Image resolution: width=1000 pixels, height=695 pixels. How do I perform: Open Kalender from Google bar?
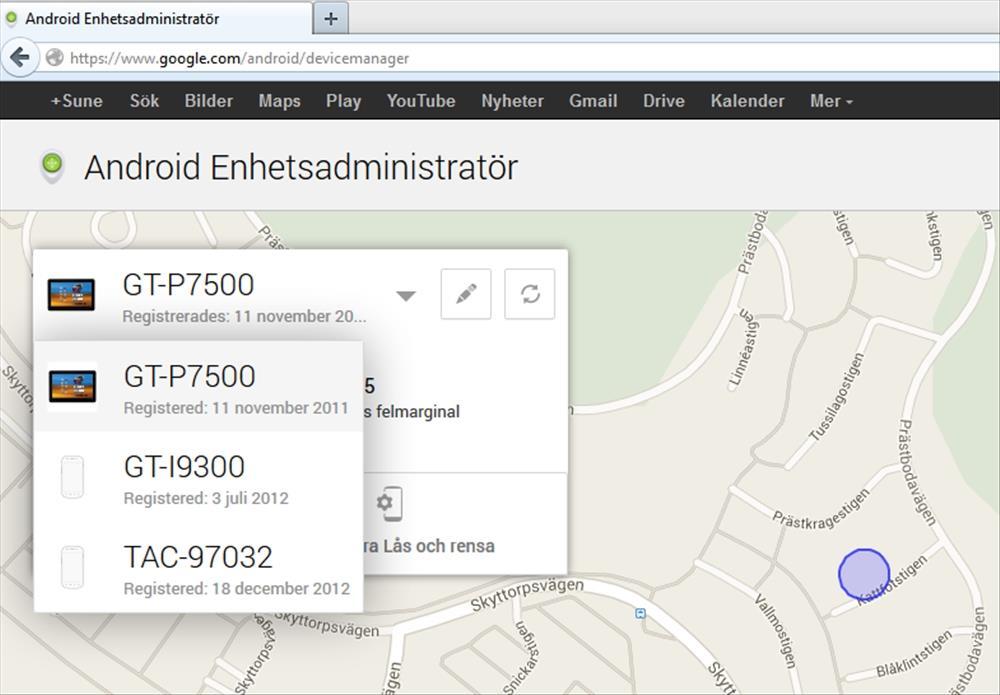[747, 101]
